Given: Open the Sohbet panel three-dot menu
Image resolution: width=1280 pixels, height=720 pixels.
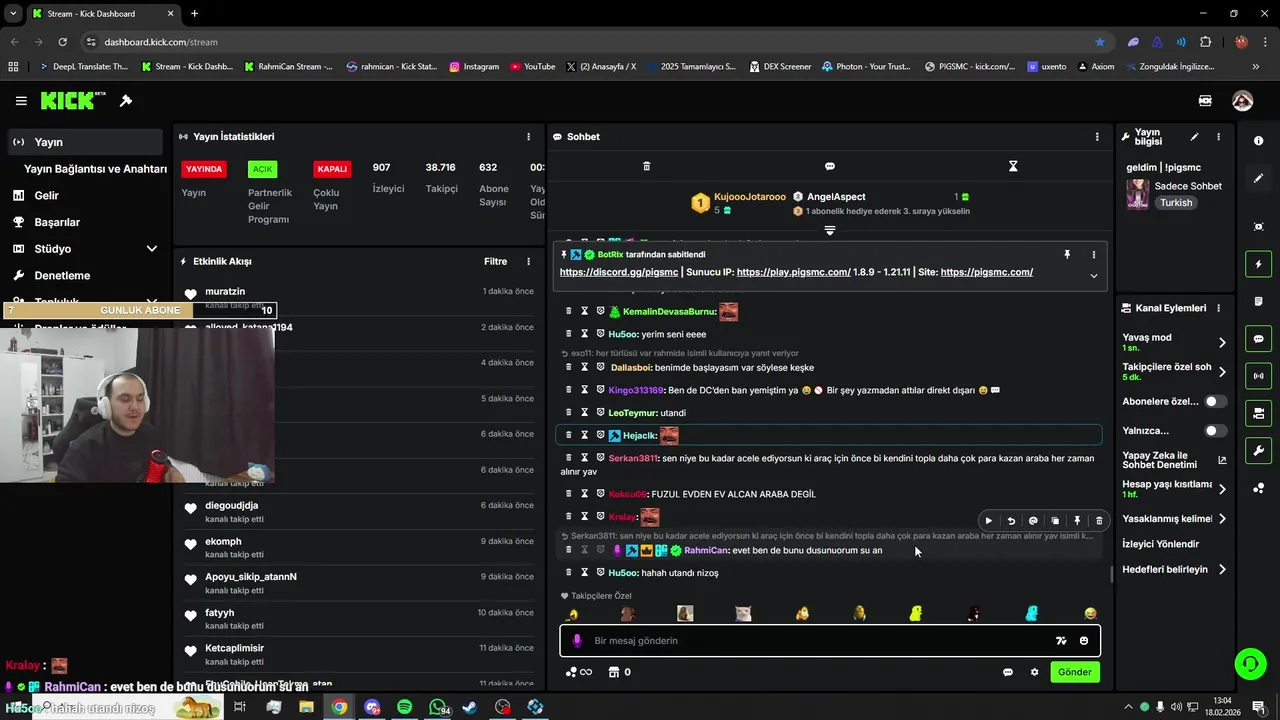Looking at the screenshot, I should pyautogui.click(x=1097, y=137).
